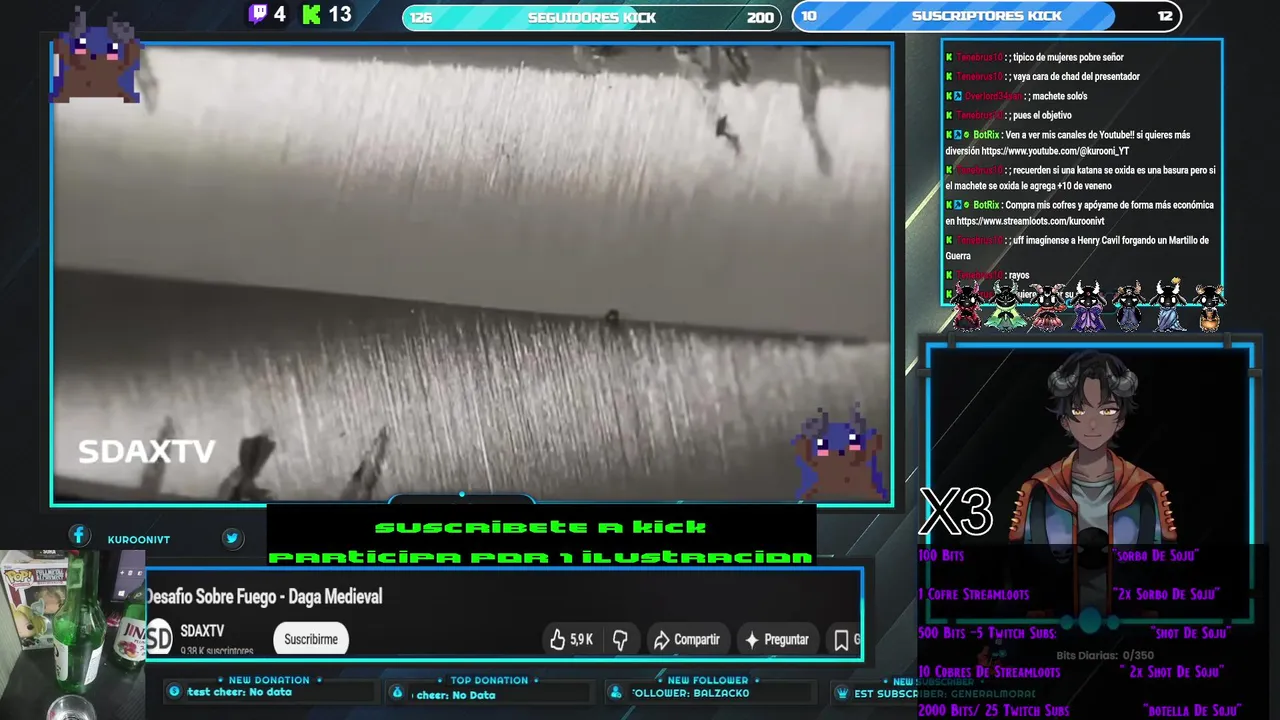
Task: Click the 'test cheer: No data' donation label
Action: coord(239,692)
